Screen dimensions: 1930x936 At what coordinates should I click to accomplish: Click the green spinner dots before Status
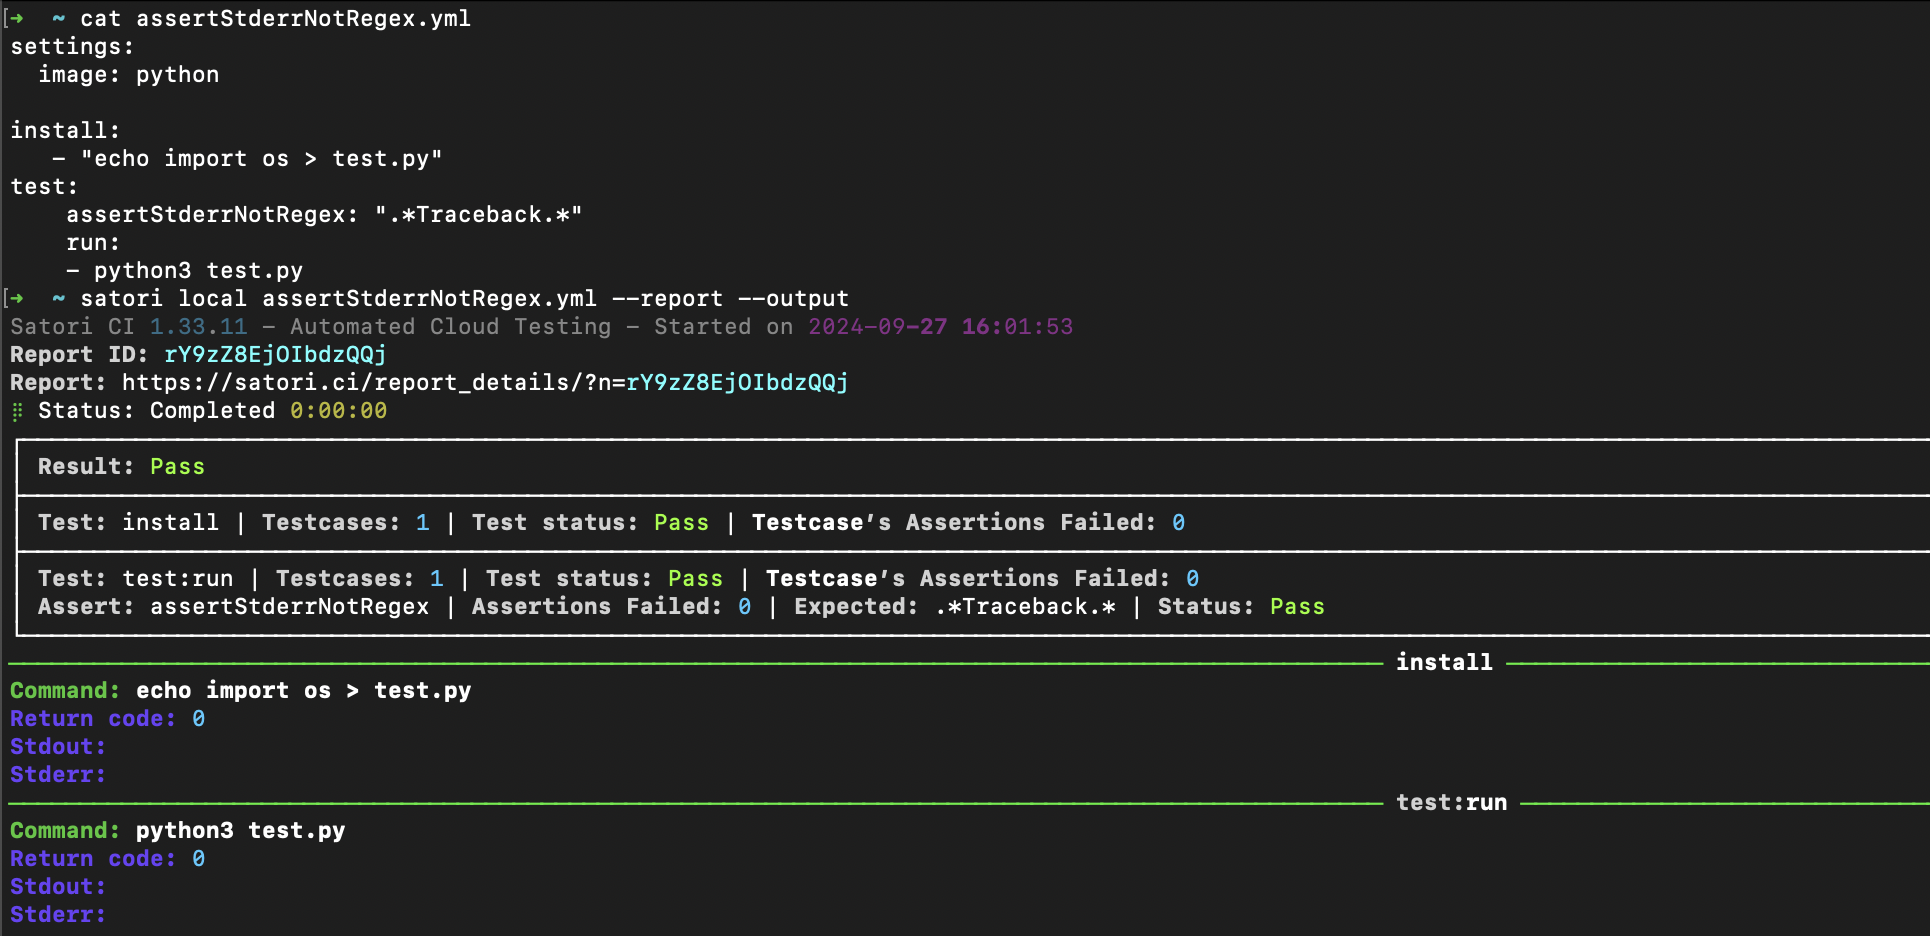(17, 411)
